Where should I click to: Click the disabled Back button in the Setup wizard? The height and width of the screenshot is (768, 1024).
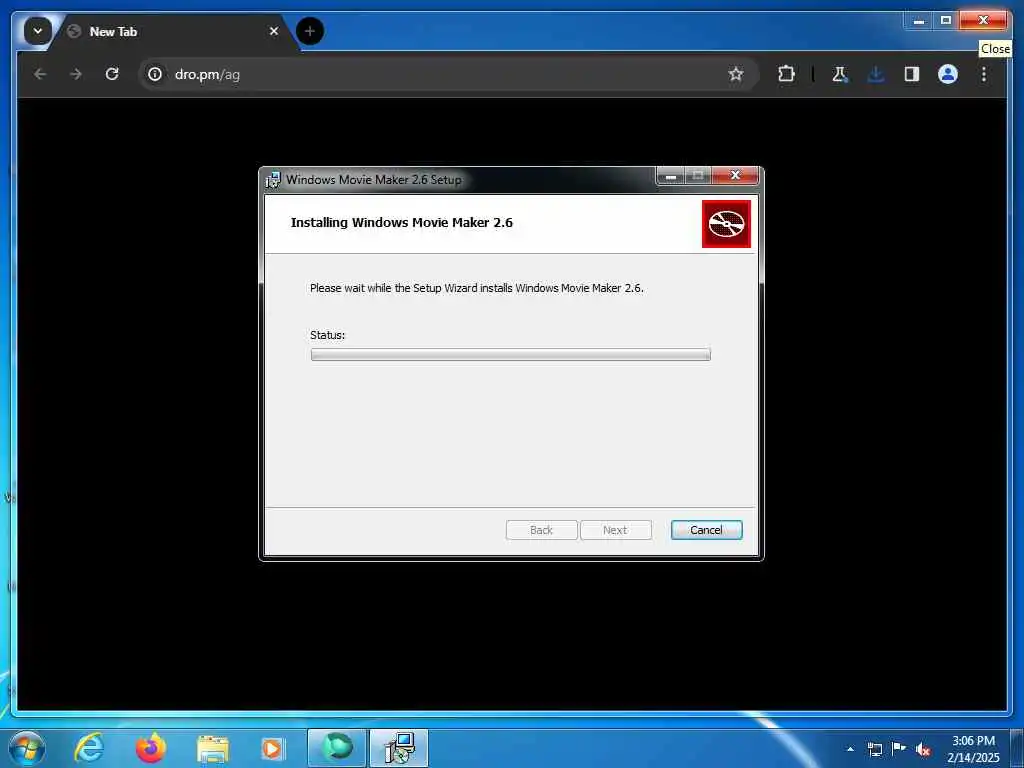(541, 530)
